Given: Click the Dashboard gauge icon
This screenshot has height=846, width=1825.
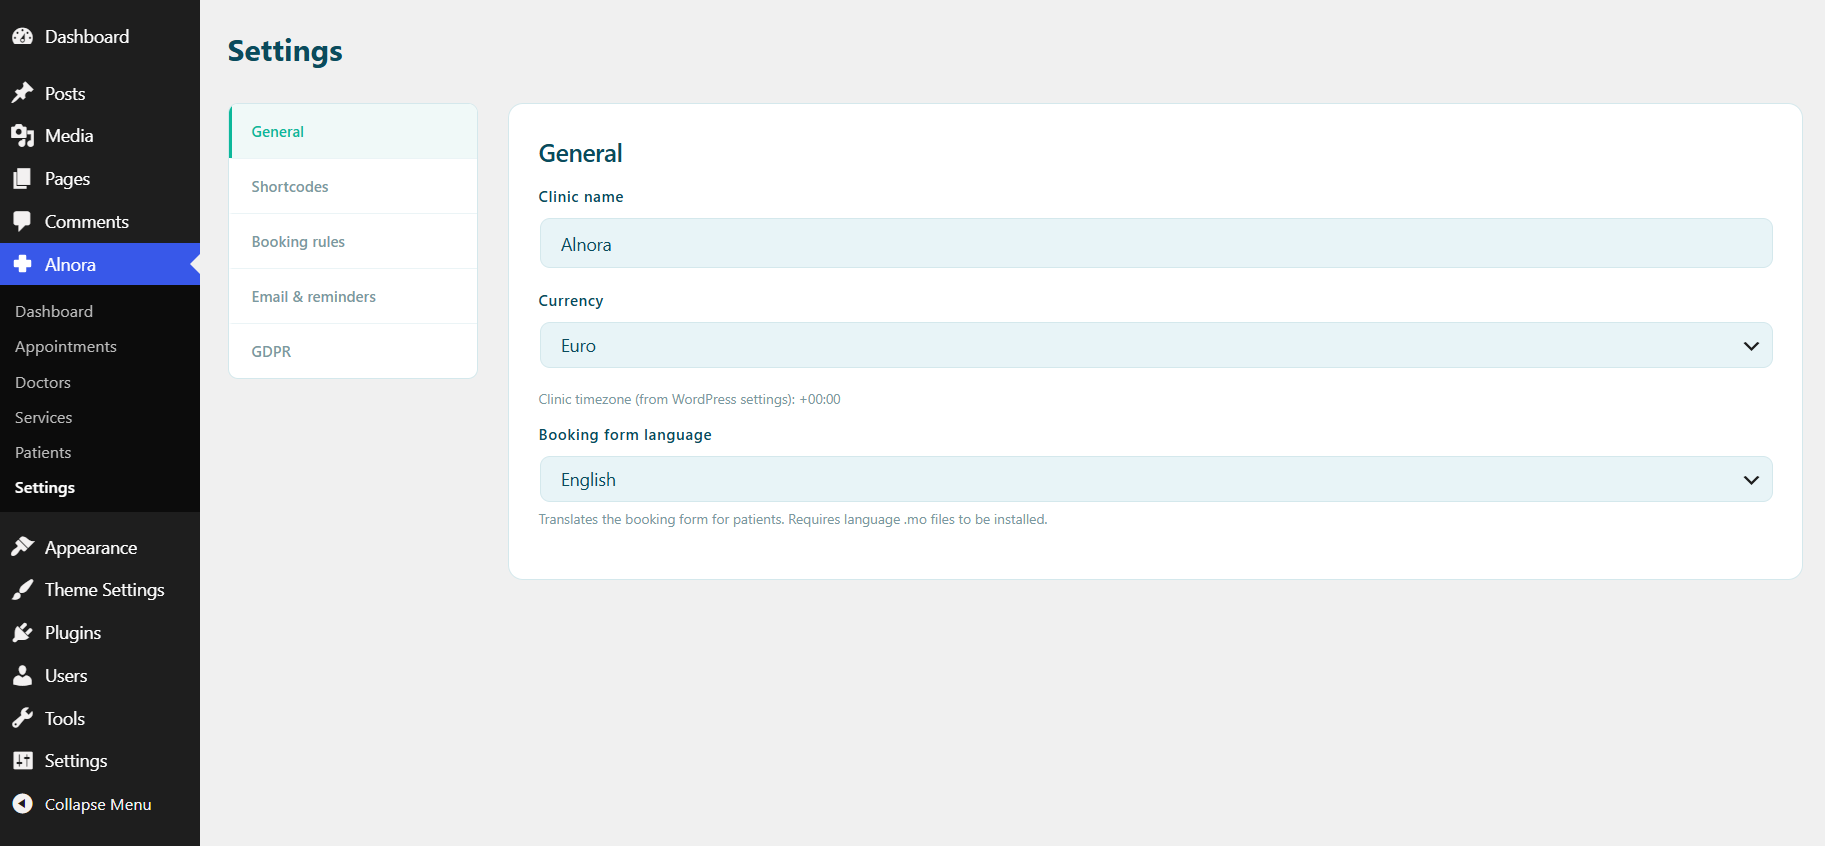Looking at the screenshot, I should pyautogui.click(x=22, y=36).
